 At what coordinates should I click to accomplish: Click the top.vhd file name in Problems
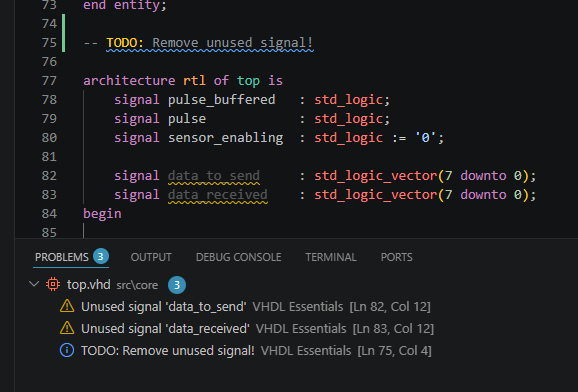click(88, 285)
